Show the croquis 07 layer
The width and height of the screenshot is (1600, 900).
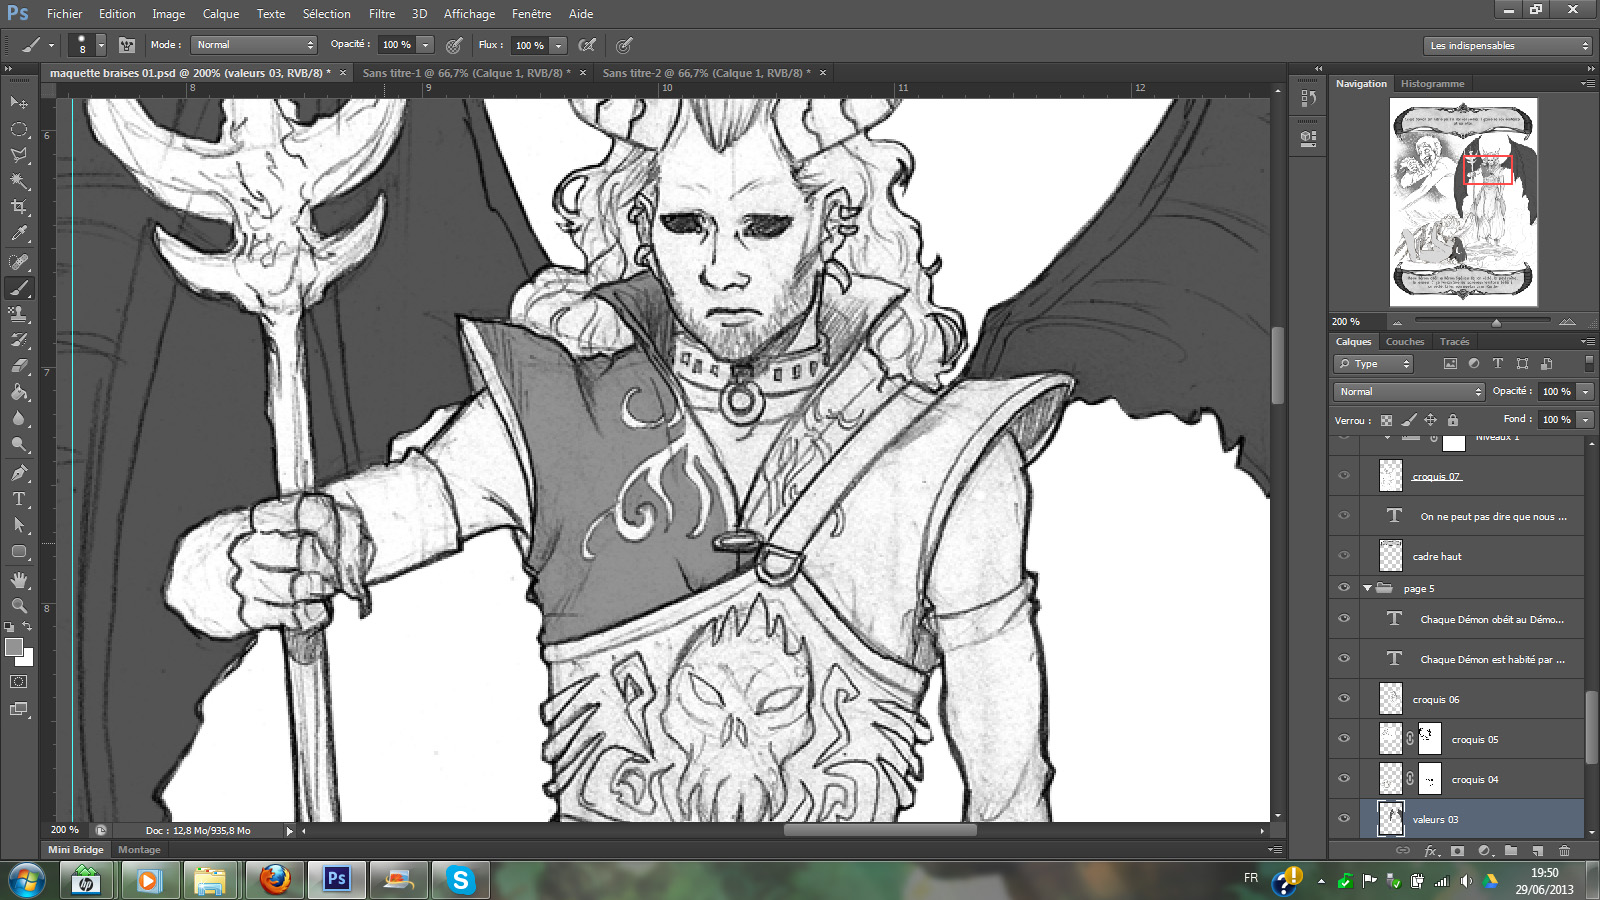1344,476
